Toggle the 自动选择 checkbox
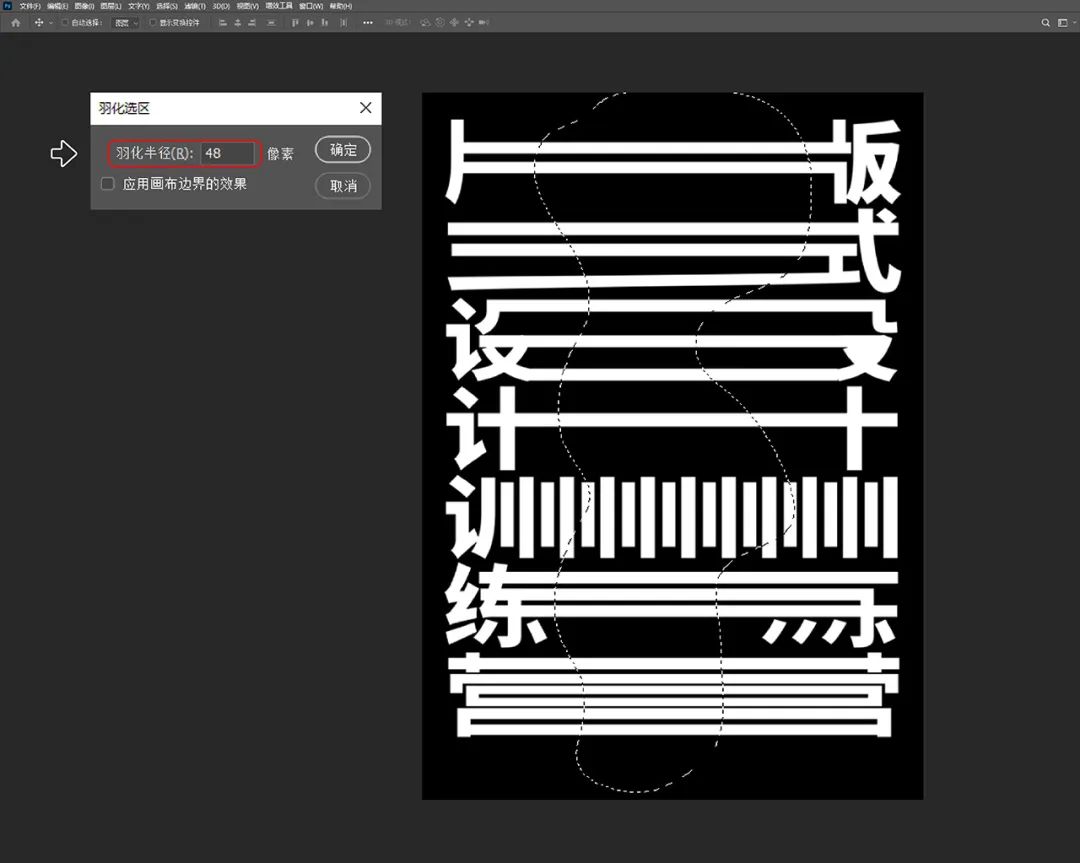This screenshot has height=863, width=1080. (x=65, y=22)
